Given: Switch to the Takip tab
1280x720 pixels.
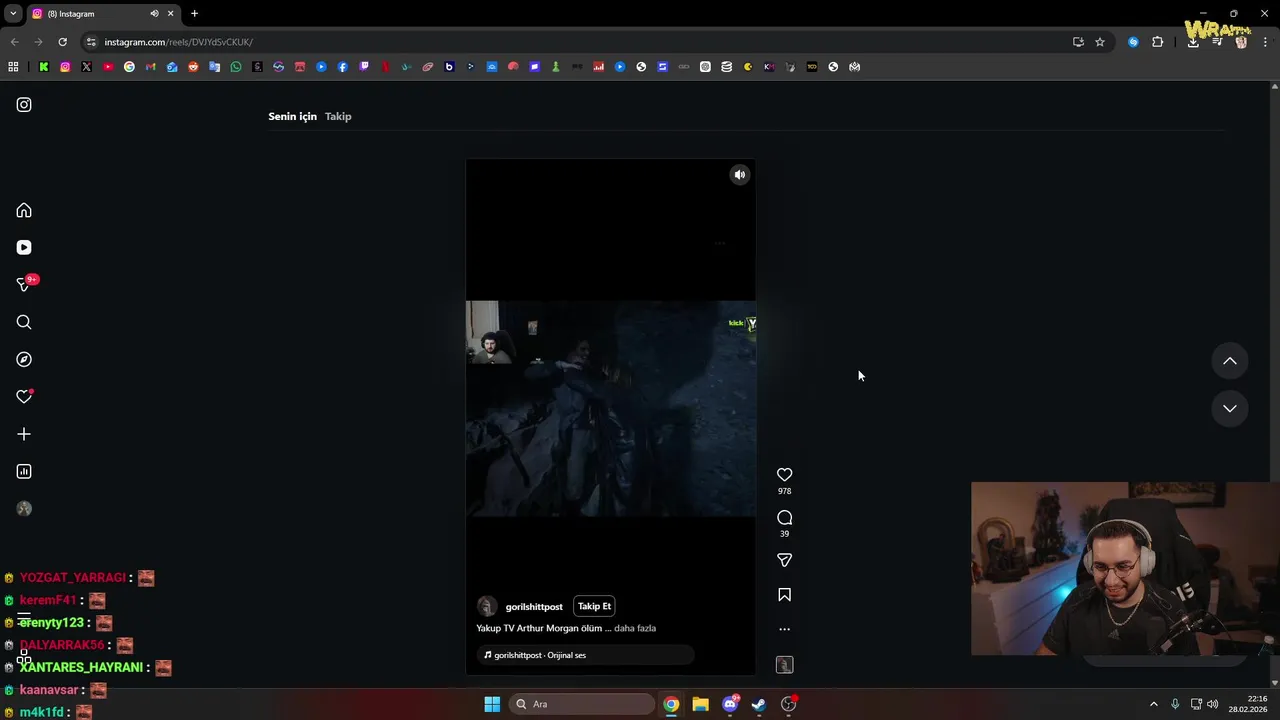Looking at the screenshot, I should (338, 116).
